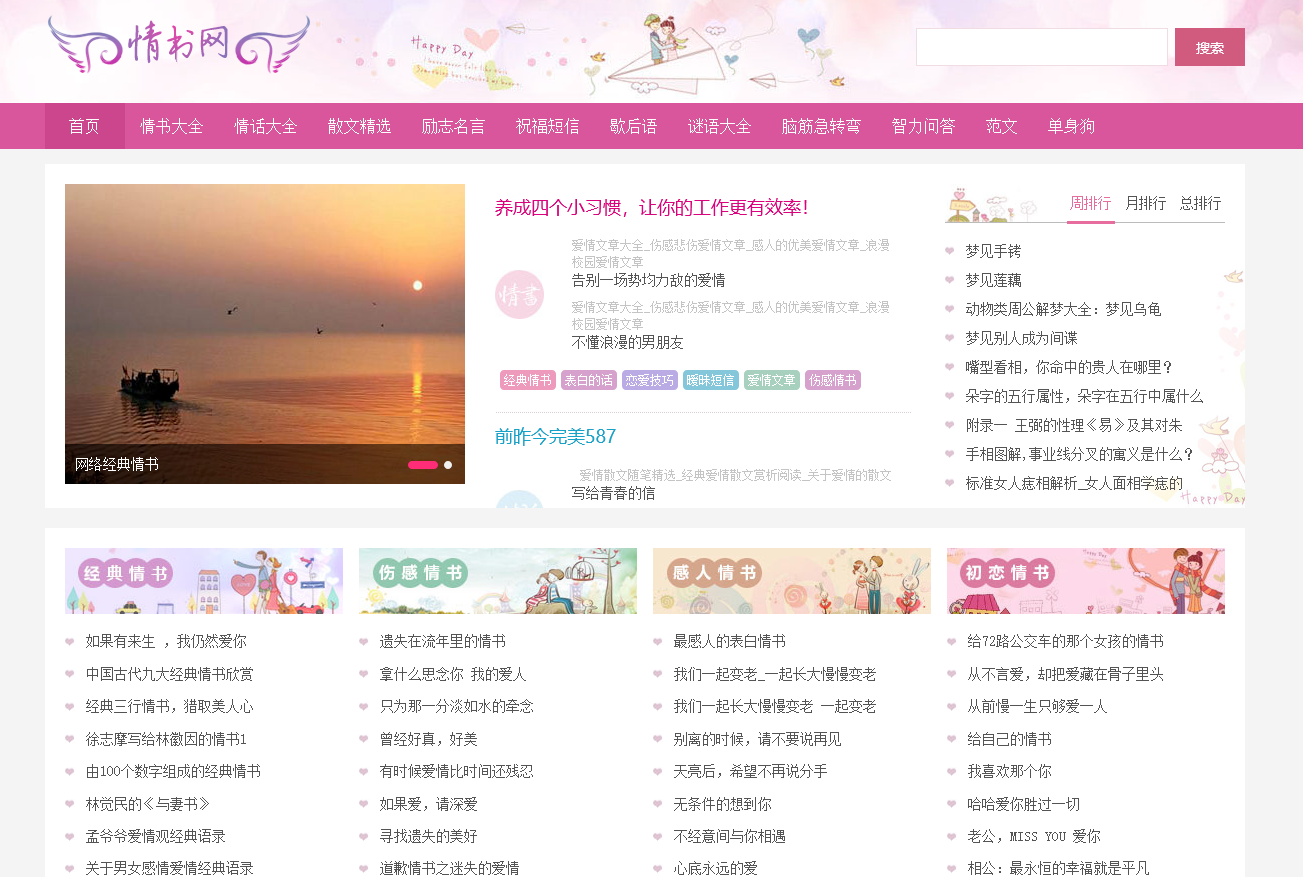Open 动物类周公解梦大全:梦见乌龟

point(1063,309)
